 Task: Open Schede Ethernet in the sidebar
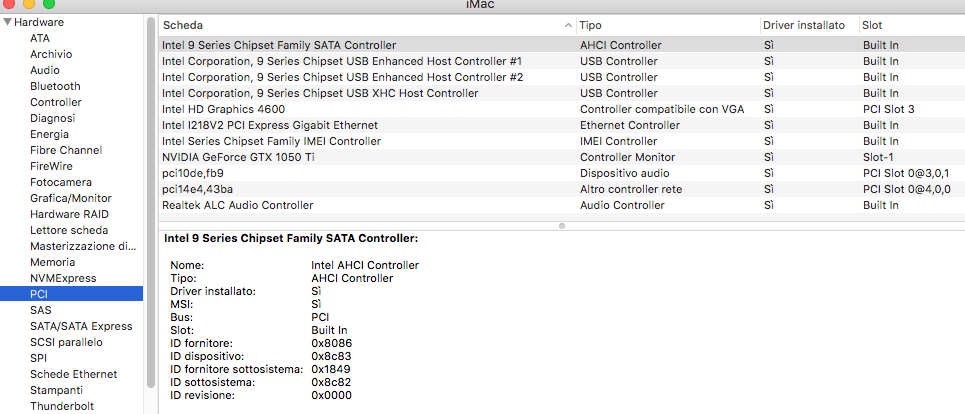[x=73, y=374]
